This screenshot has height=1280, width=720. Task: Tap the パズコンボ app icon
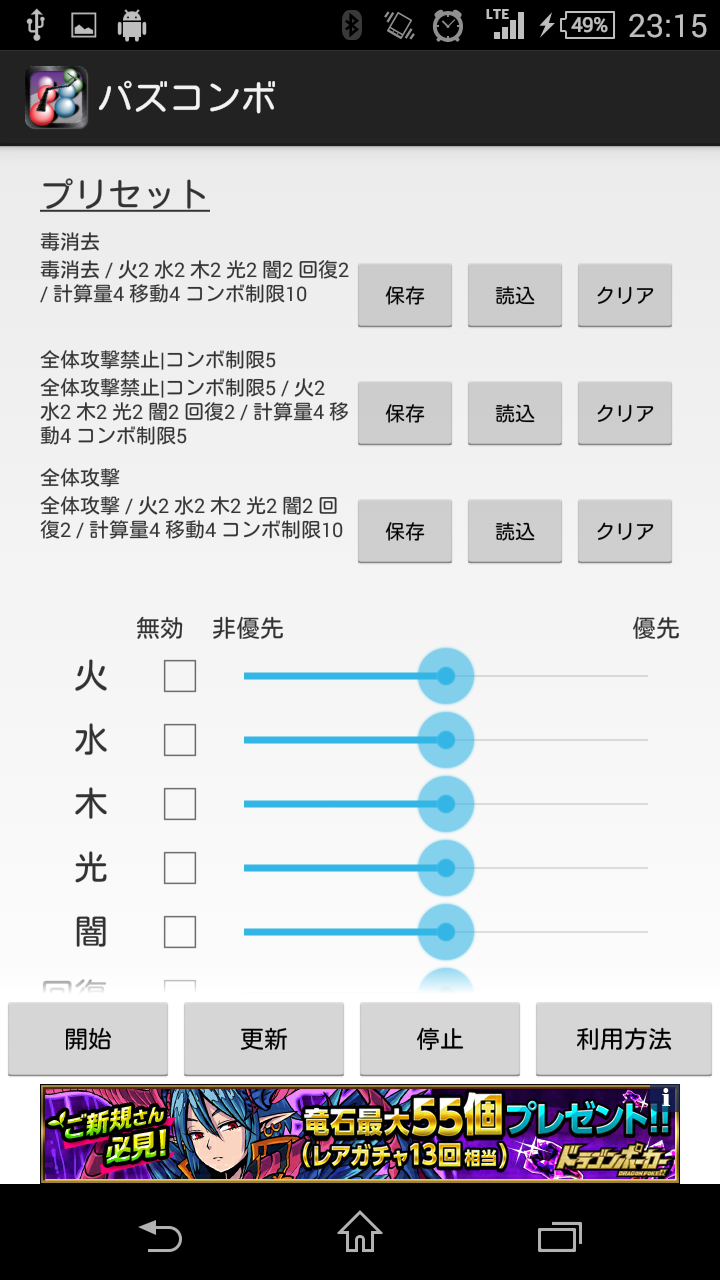coord(56,98)
